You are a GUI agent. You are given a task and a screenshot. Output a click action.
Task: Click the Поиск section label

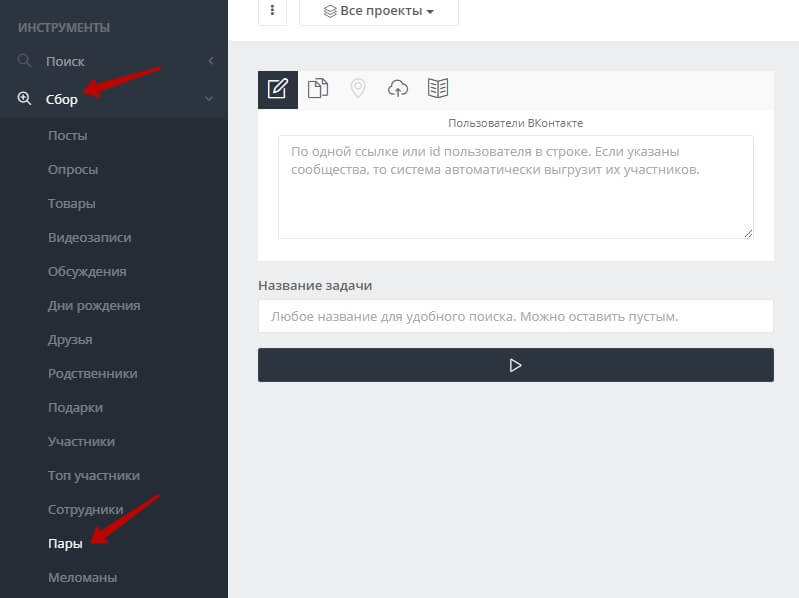pyautogui.click(x=65, y=62)
